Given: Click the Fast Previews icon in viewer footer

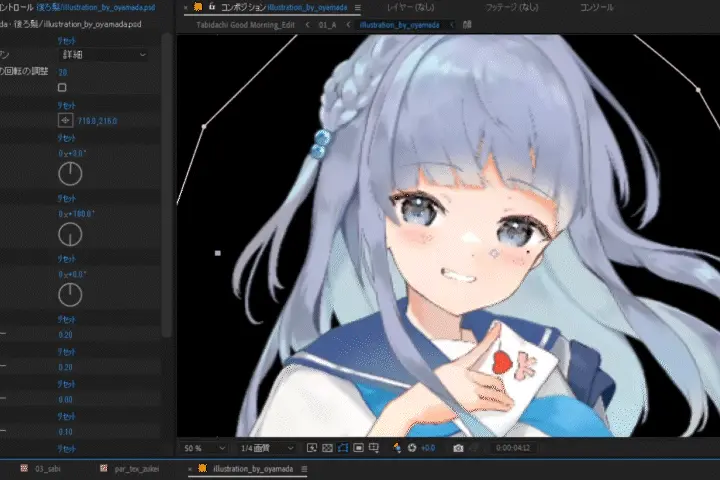Looking at the screenshot, I should point(312,448).
